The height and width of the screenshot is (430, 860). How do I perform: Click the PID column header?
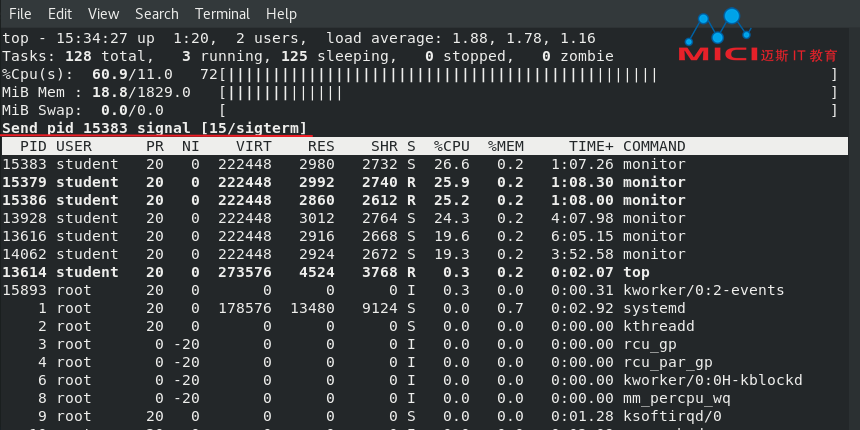click(33, 146)
